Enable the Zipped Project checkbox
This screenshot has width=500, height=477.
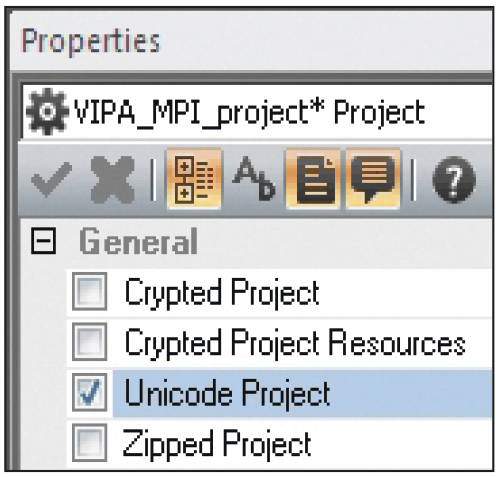[x=90, y=443]
